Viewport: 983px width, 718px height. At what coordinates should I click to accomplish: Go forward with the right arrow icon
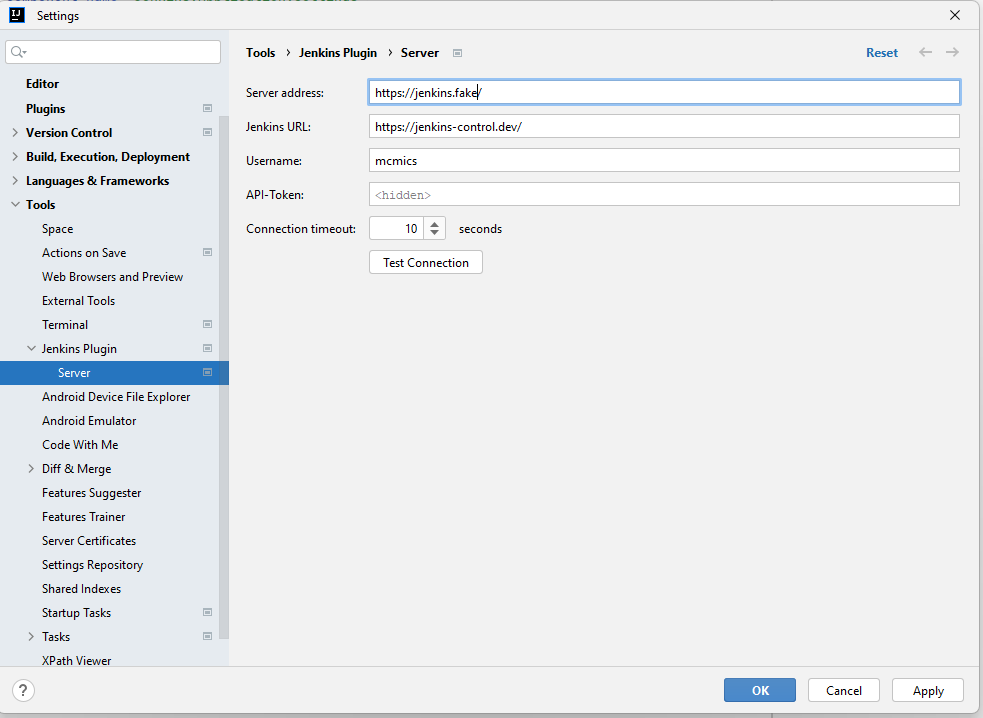click(952, 52)
